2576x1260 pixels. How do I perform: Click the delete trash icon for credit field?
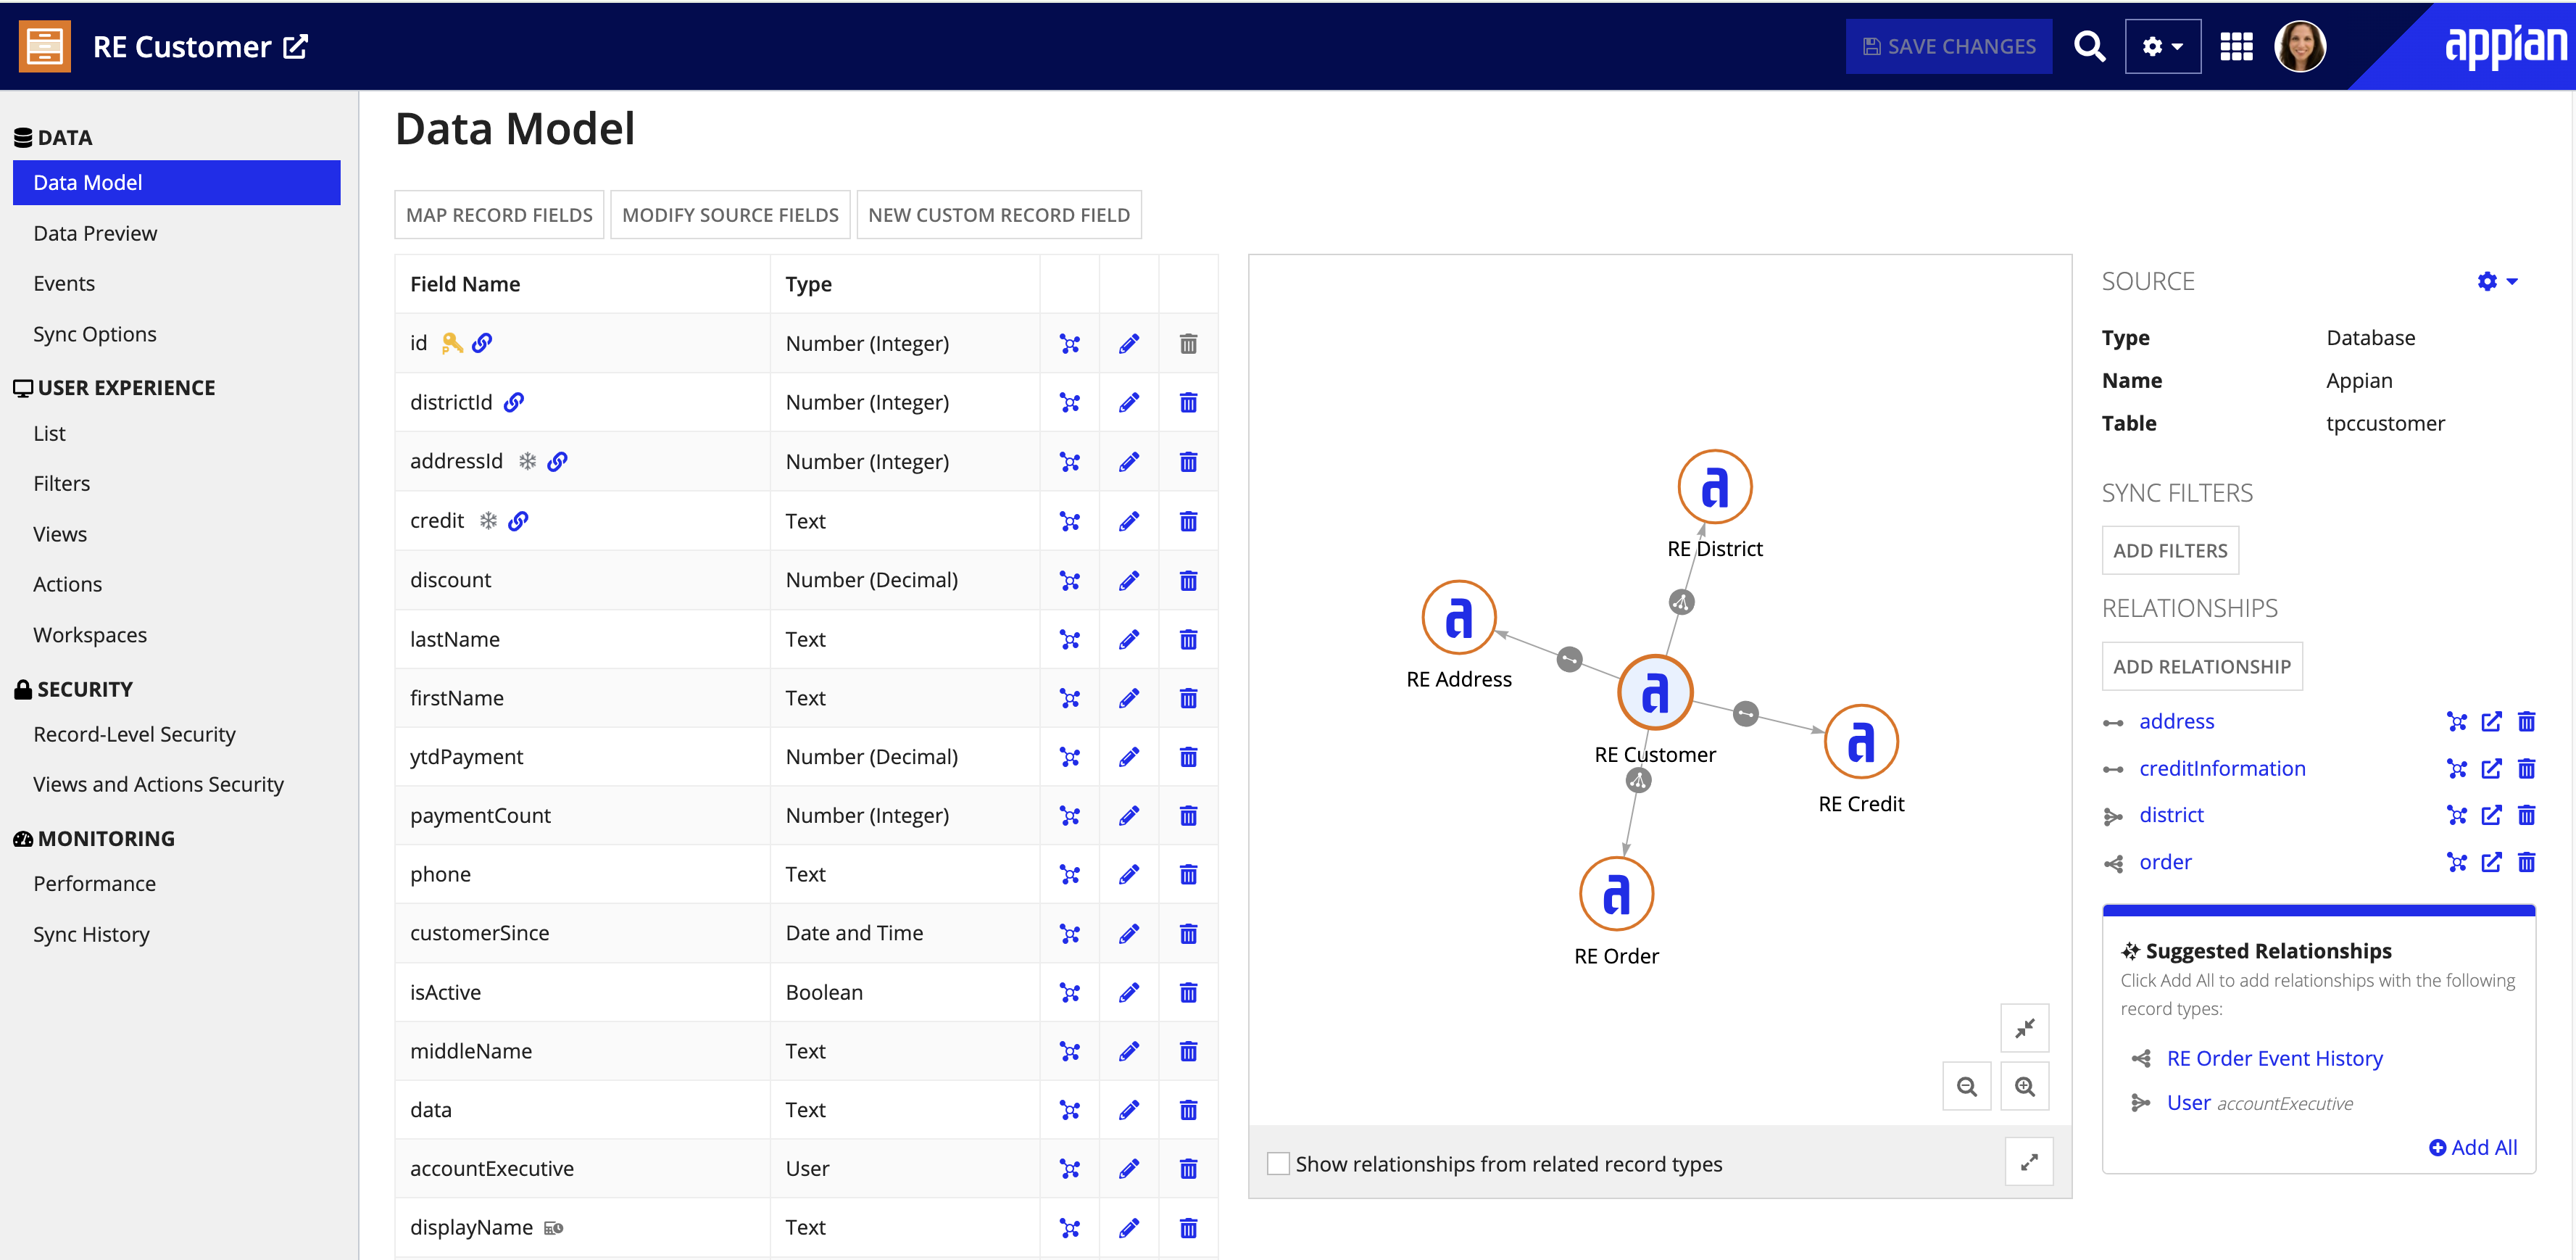1188,519
